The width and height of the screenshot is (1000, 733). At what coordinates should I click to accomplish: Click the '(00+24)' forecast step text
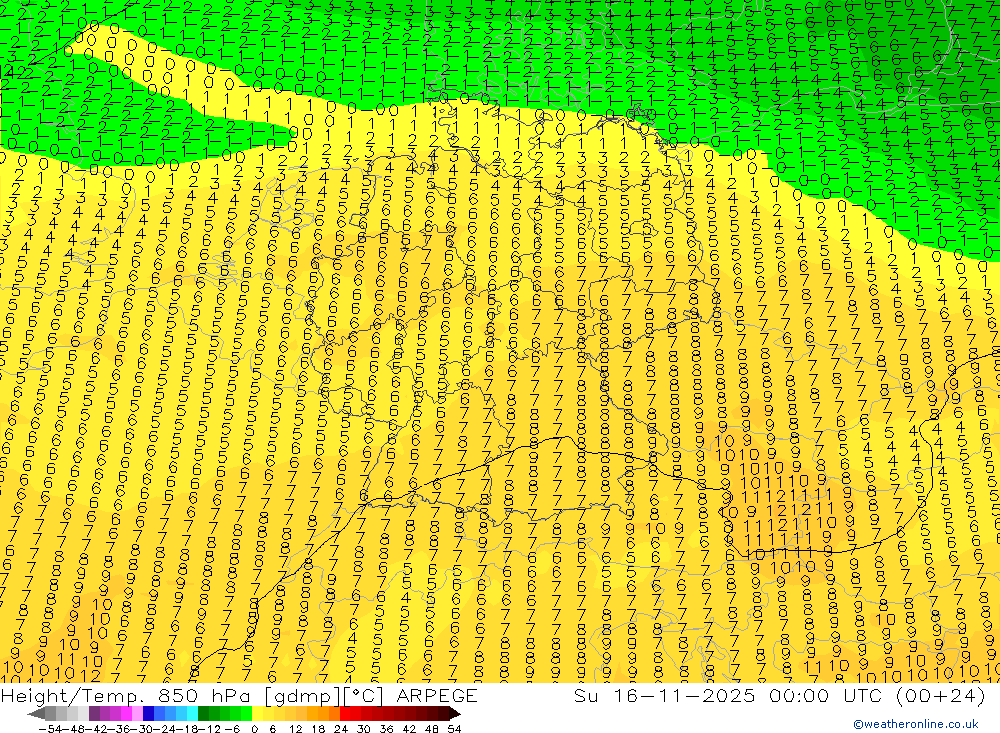tap(940, 695)
